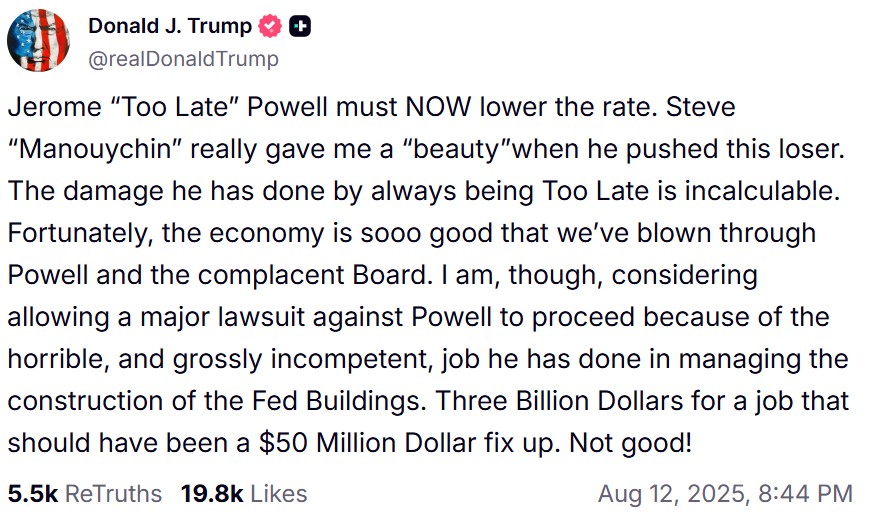871x517 pixels.
Task: Open the @realDonaldTrump handle link
Action: tap(183, 59)
